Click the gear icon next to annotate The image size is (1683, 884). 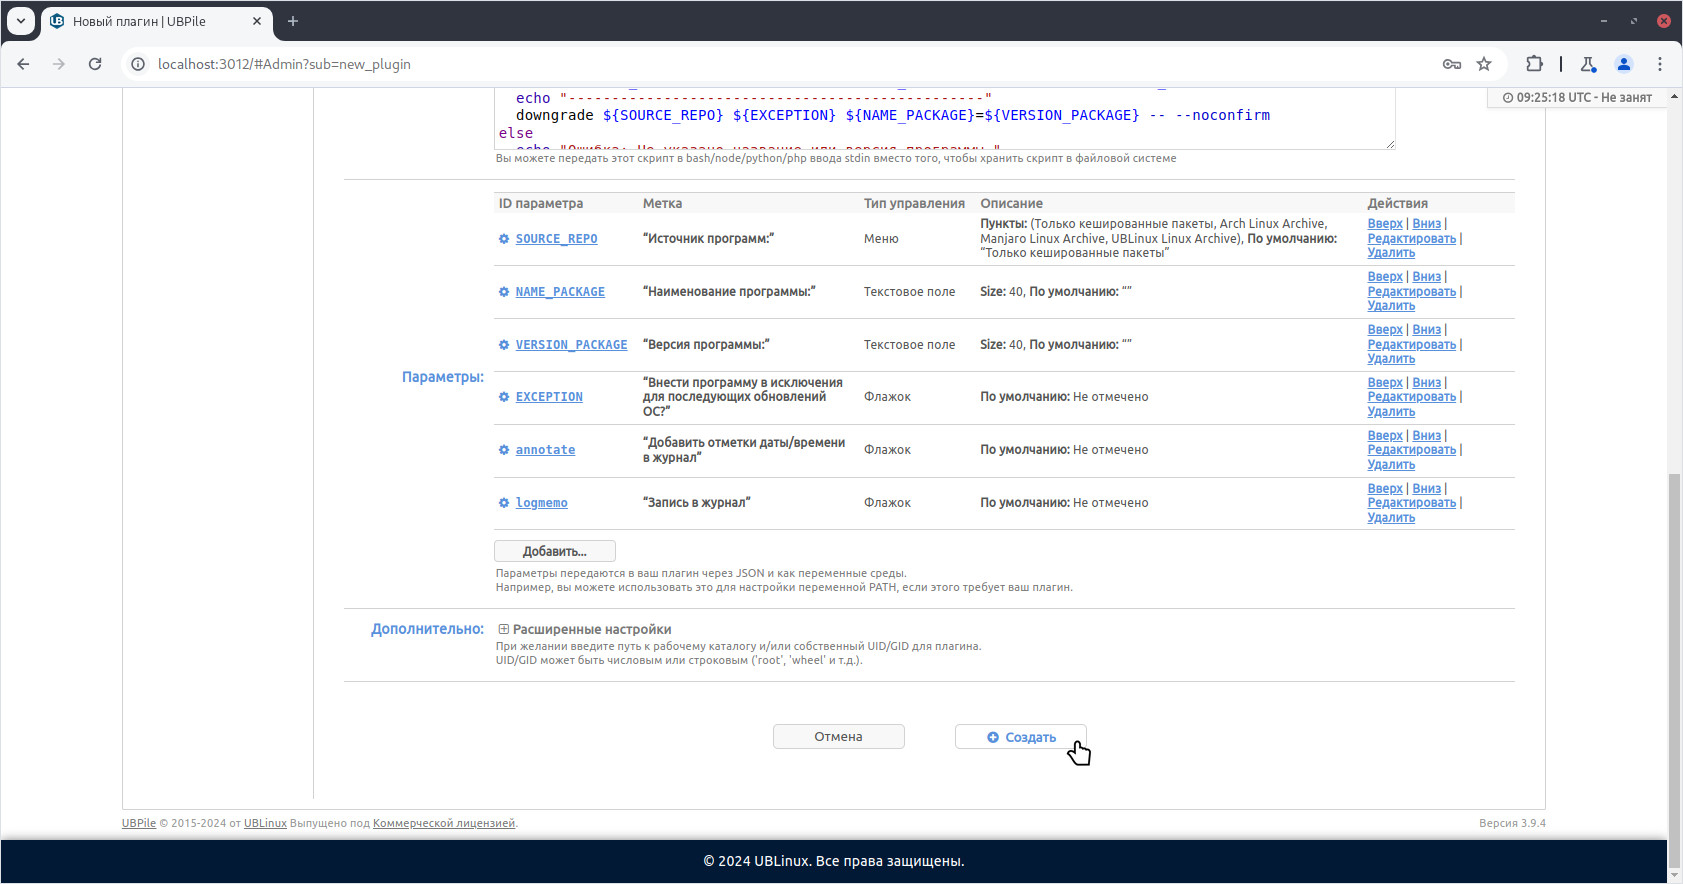point(504,450)
